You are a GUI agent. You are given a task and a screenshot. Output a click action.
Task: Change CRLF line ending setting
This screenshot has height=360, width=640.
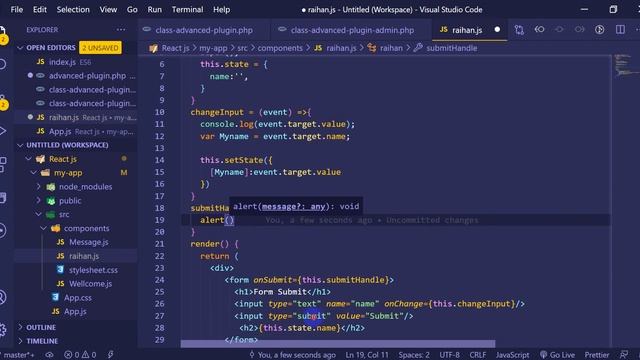coord(478,355)
